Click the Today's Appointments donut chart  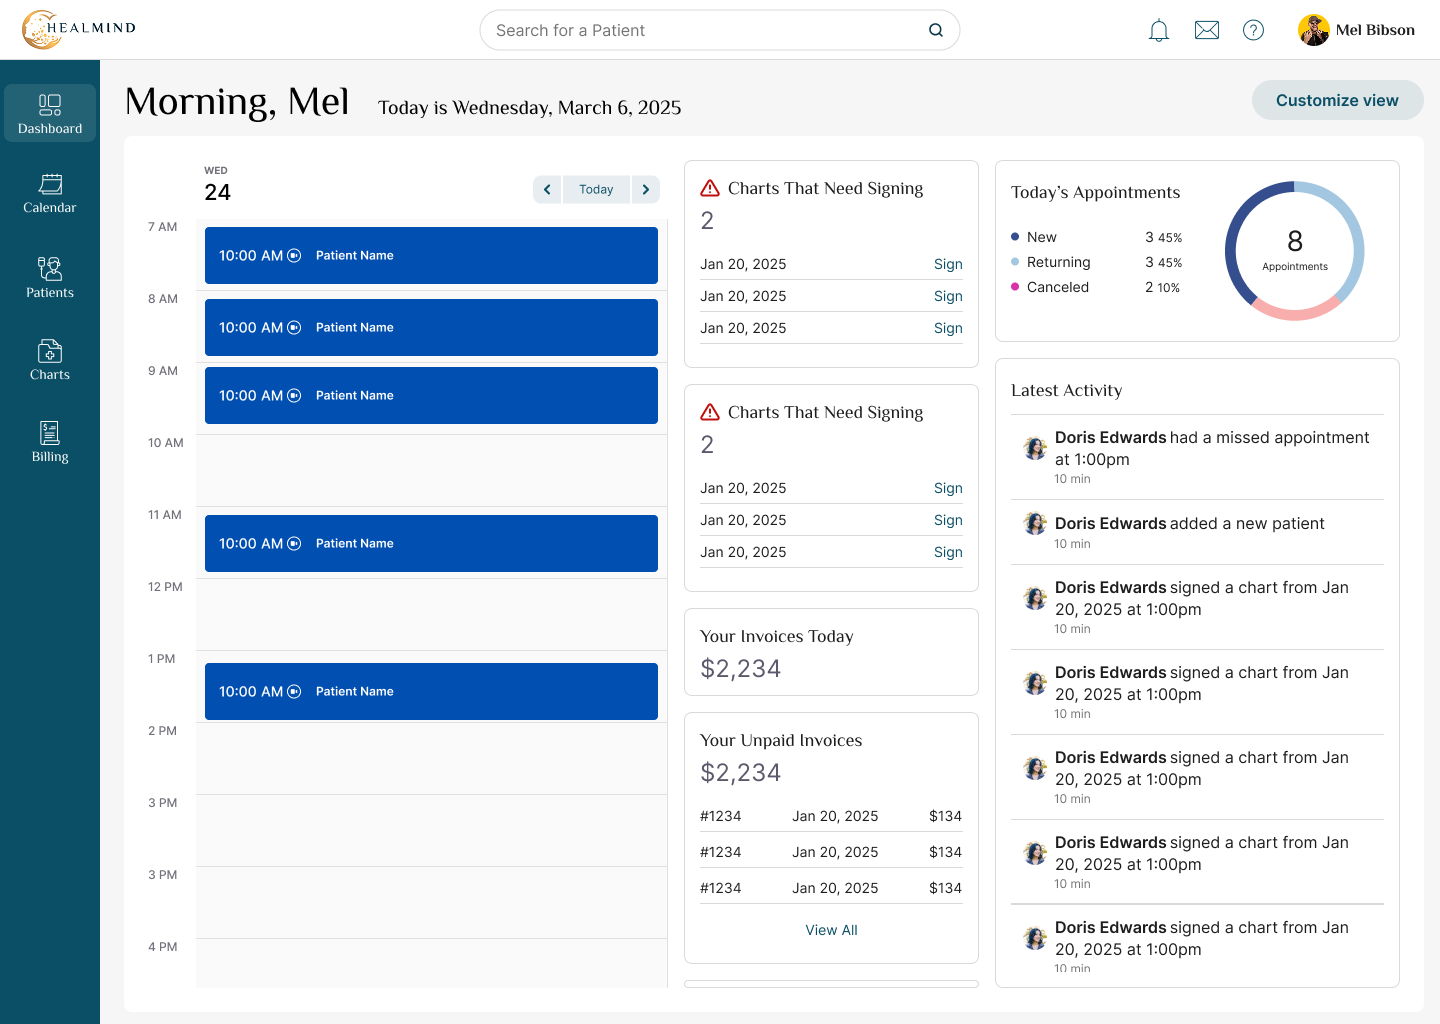[x=1295, y=251]
